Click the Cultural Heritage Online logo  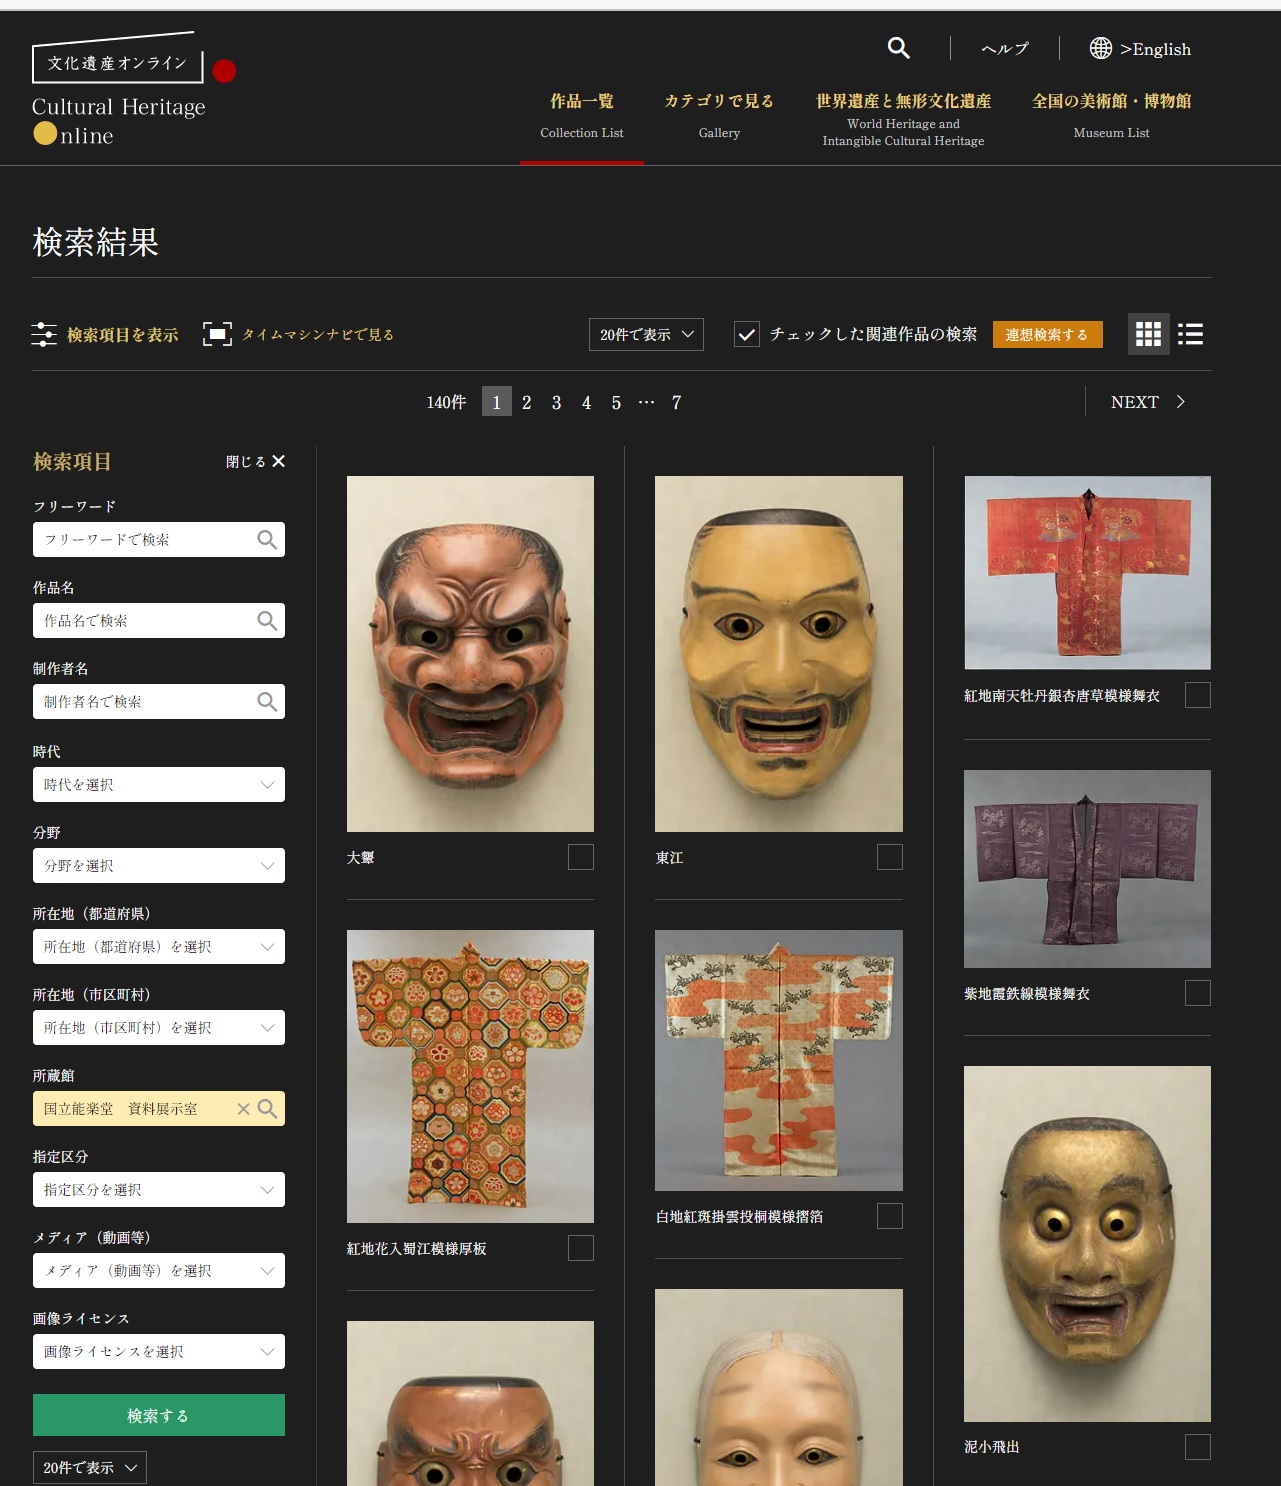coord(134,90)
